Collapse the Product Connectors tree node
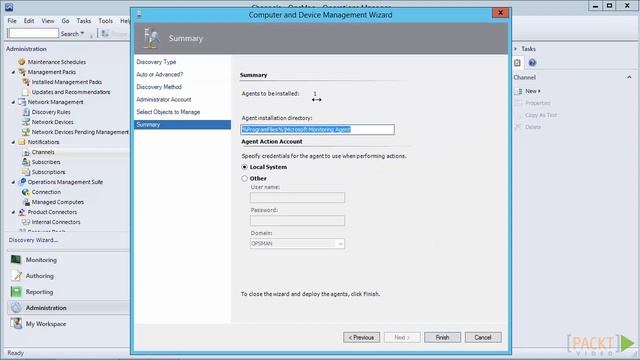Screen dimensions: 640x360 coord(13,213)
